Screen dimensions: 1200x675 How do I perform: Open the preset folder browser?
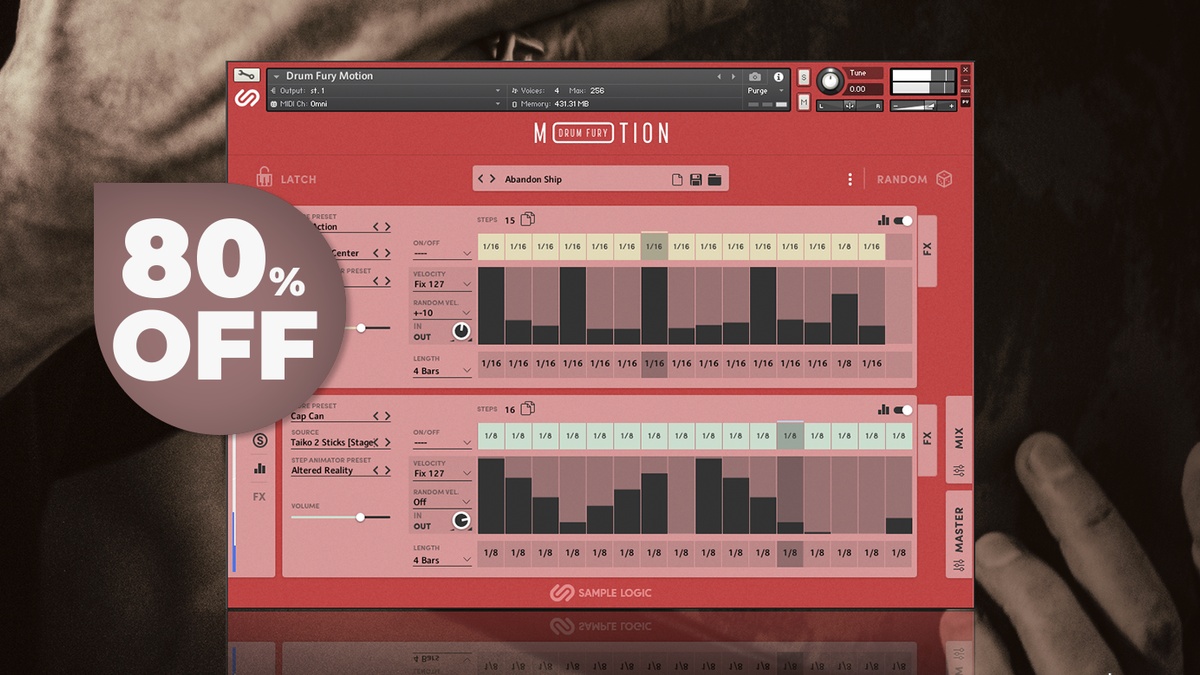coord(715,180)
